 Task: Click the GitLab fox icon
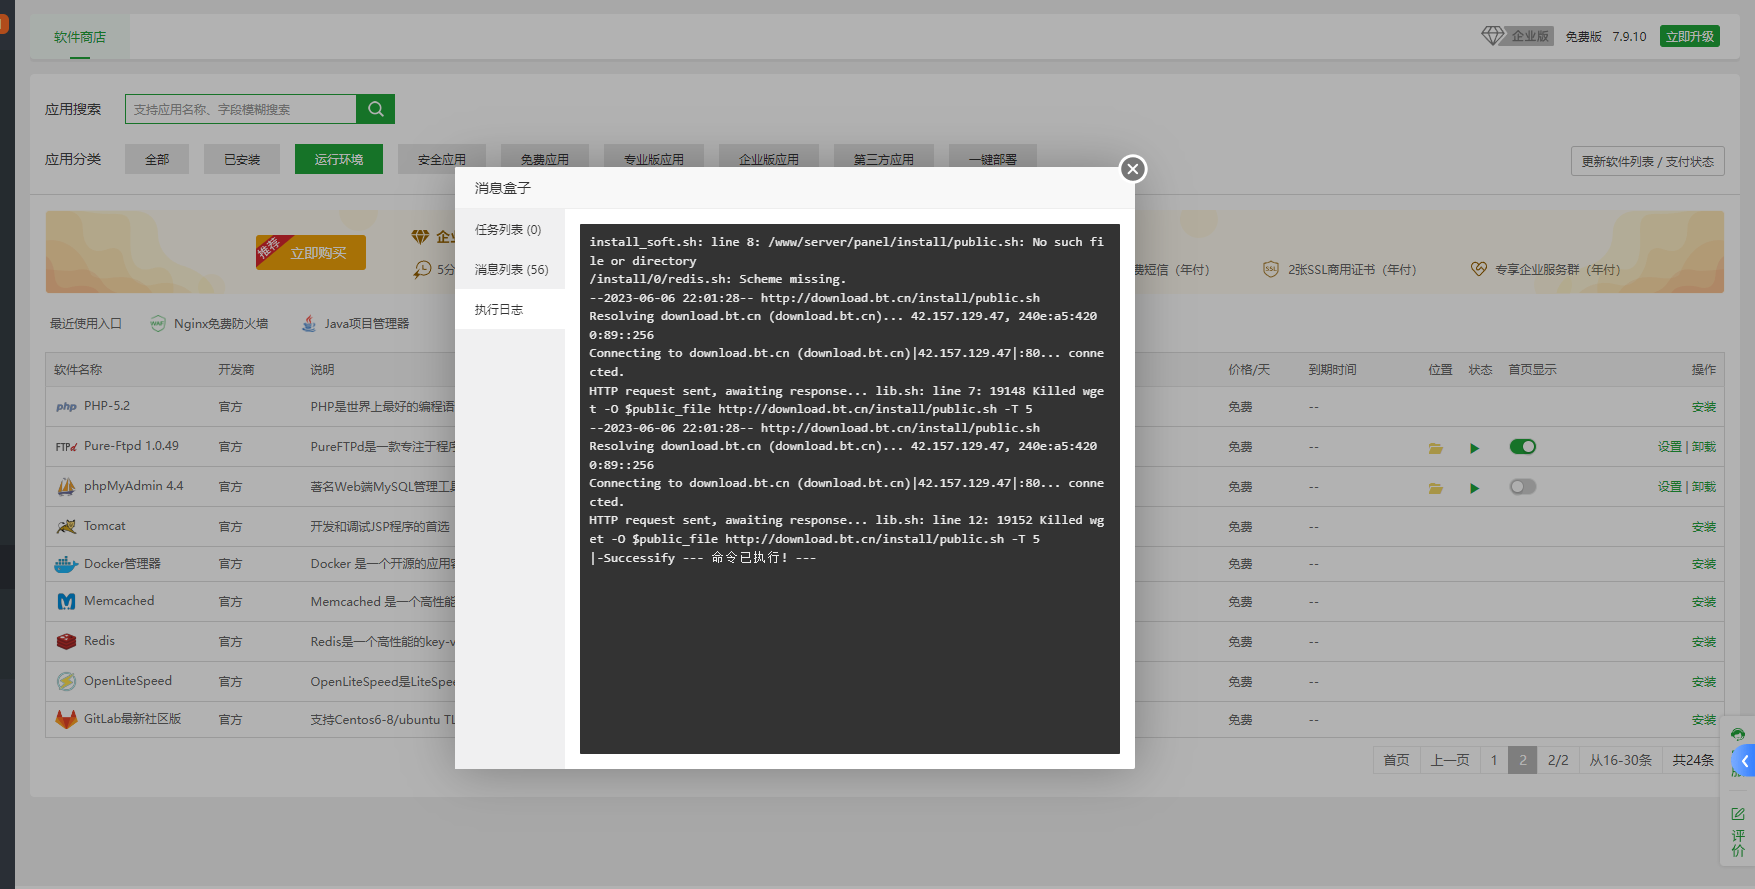[66, 719]
